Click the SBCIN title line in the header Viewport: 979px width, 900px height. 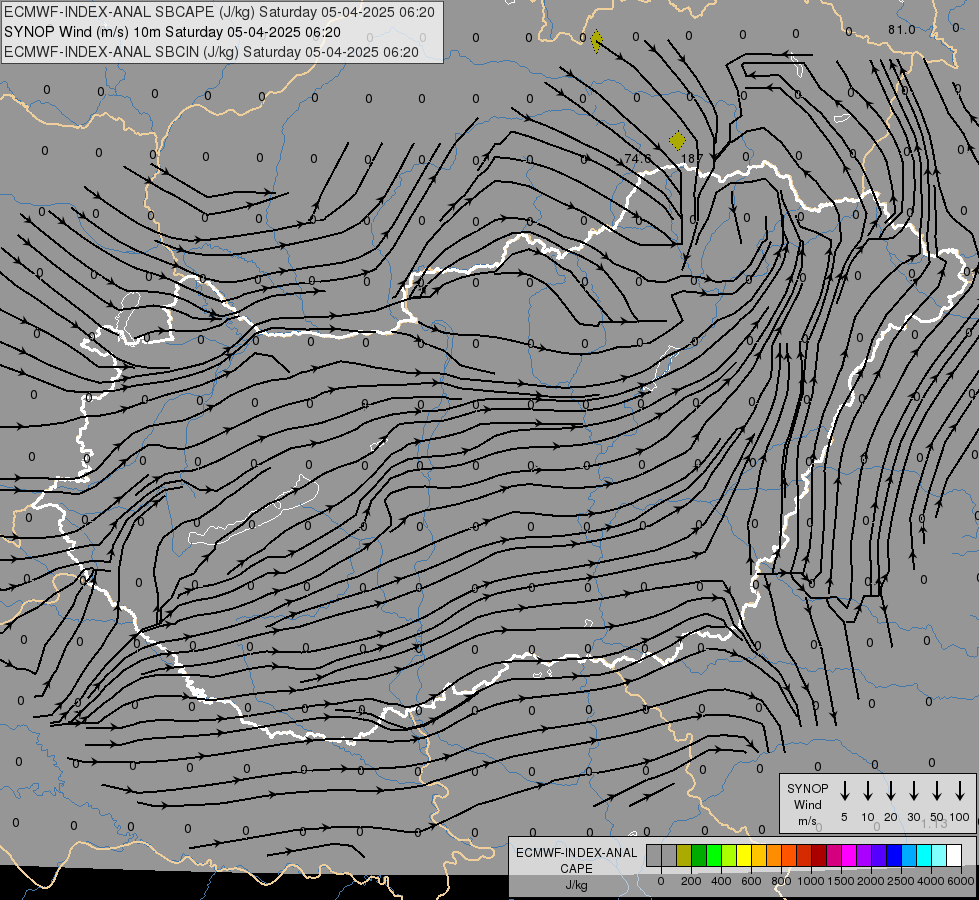tap(211, 52)
